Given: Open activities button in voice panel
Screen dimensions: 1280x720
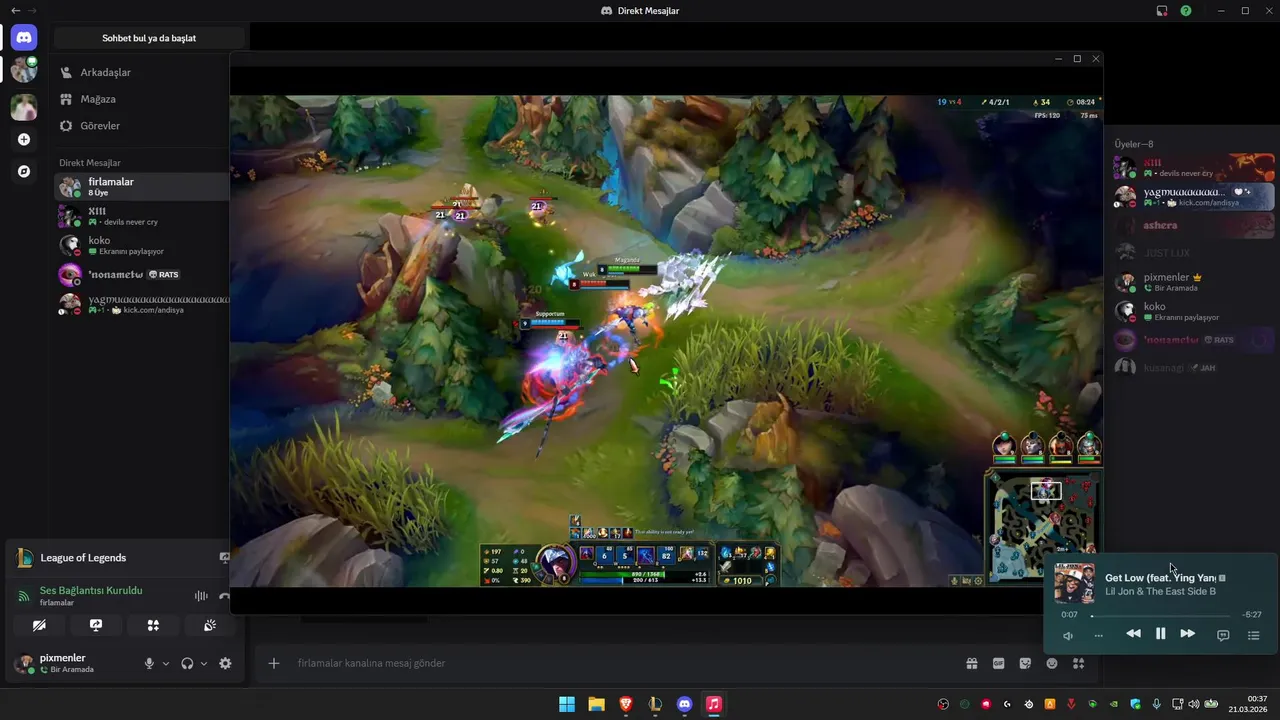Looking at the screenshot, I should pyautogui.click(x=153, y=625).
